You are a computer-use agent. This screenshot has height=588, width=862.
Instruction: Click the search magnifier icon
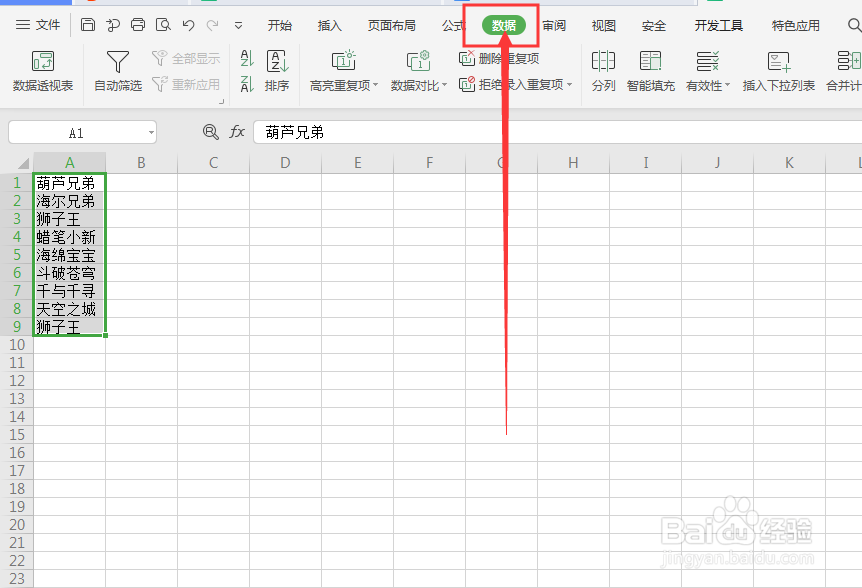[854, 25]
